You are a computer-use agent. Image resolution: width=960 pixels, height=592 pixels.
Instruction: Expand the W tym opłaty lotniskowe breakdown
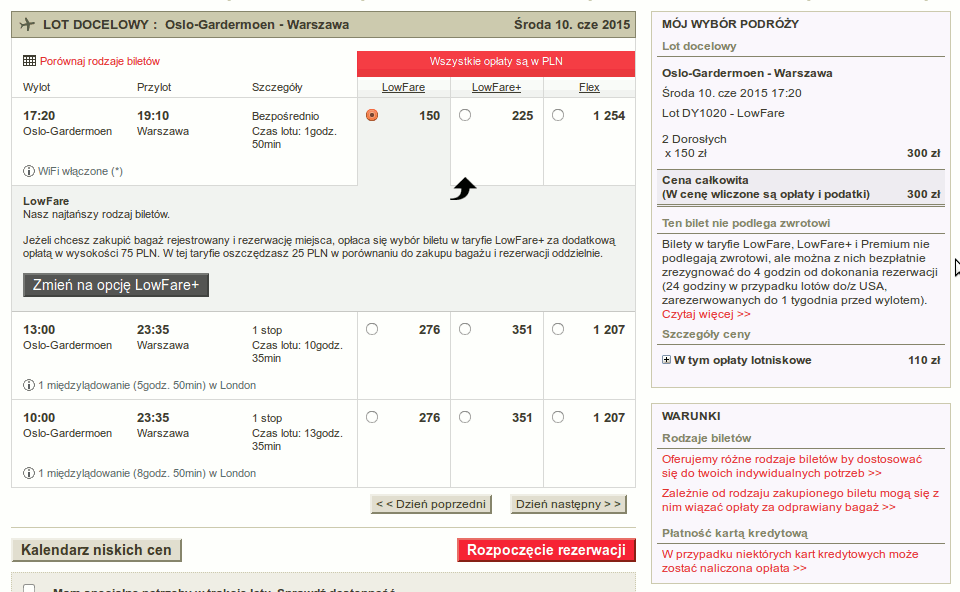click(666, 360)
